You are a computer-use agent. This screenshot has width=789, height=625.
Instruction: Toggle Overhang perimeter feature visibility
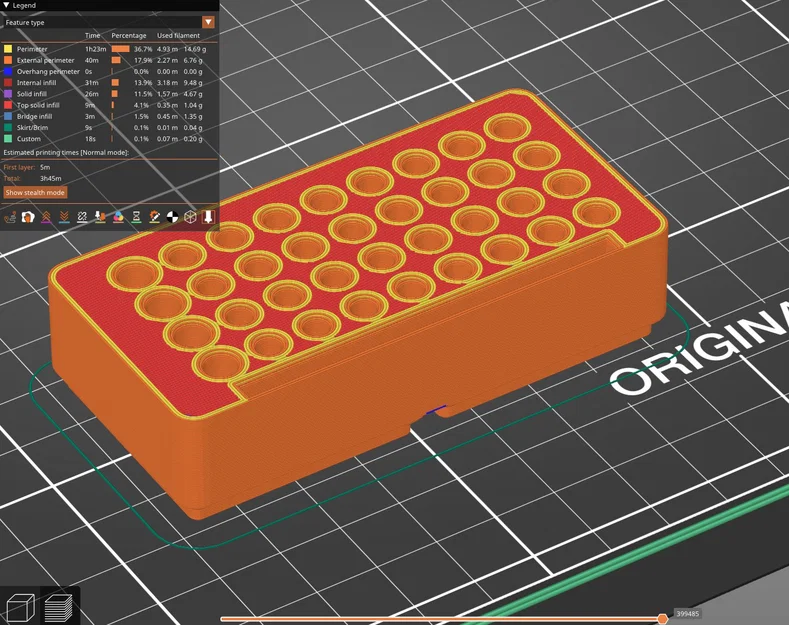105,71
